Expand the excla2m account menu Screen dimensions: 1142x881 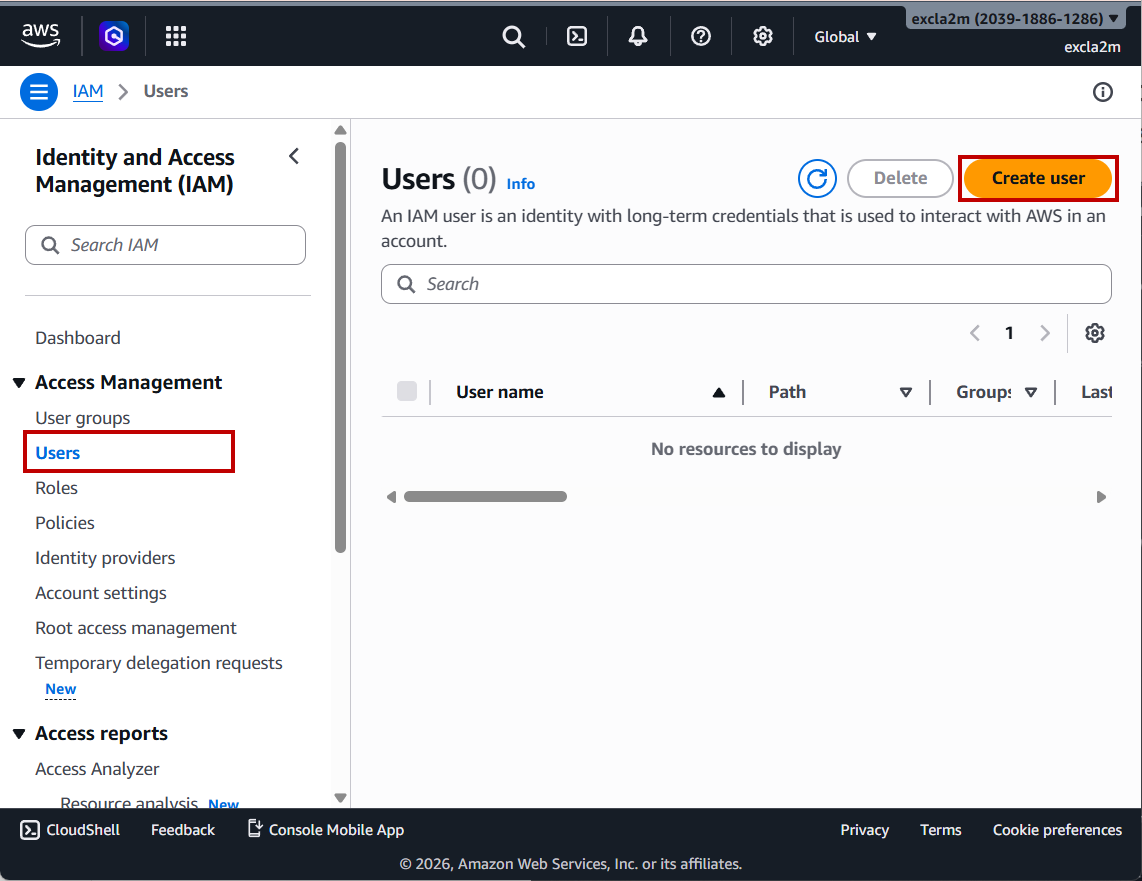click(x=1015, y=19)
